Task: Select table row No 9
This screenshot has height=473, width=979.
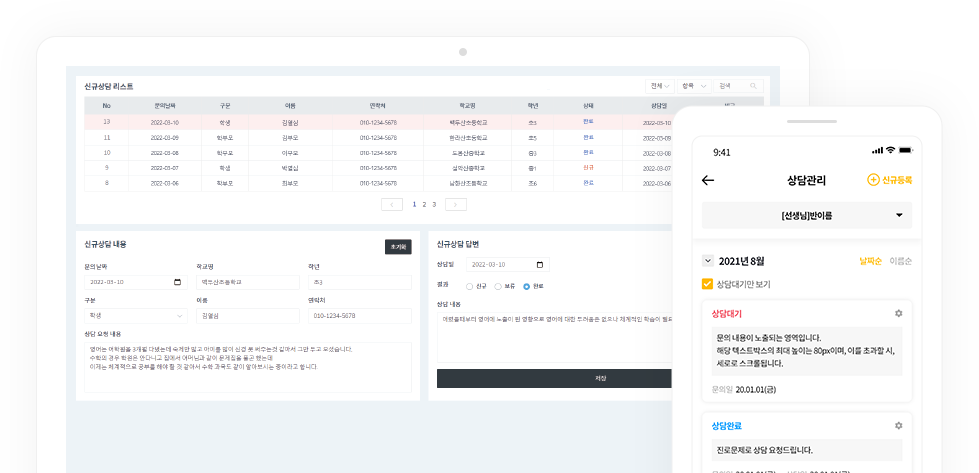Action: tap(378, 168)
